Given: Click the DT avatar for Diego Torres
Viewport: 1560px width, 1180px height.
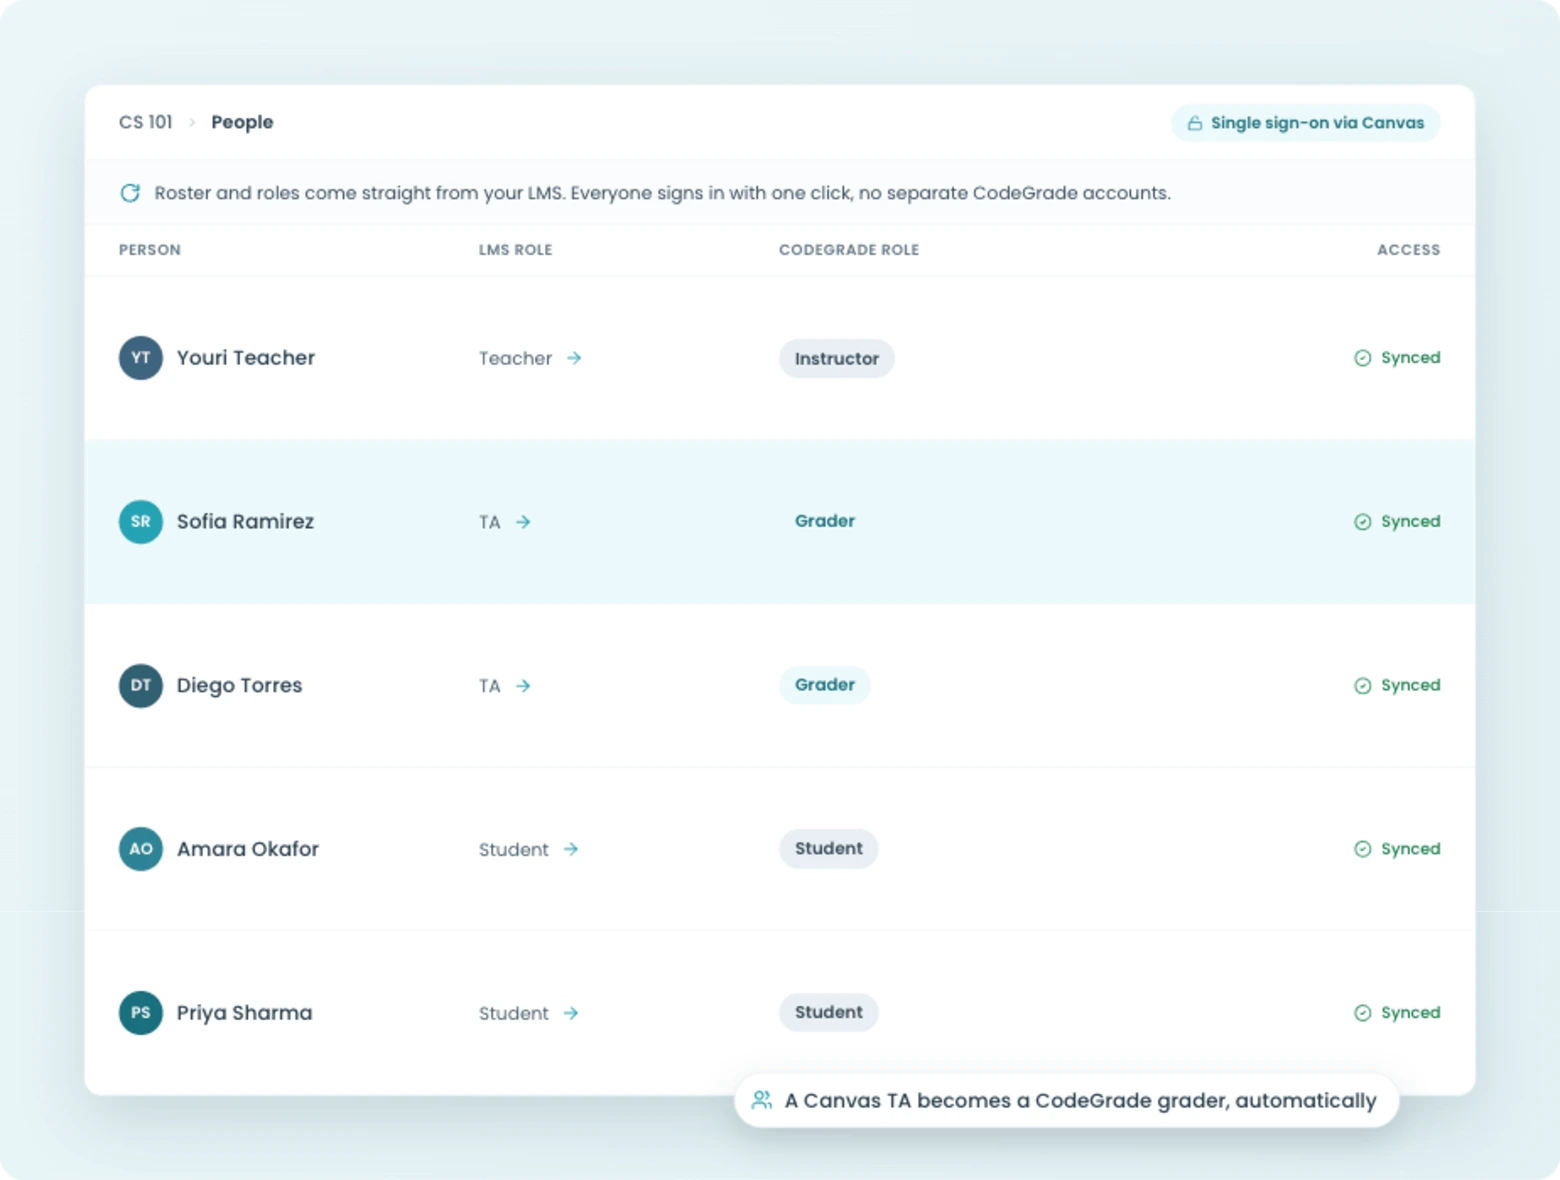Looking at the screenshot, I should [x=141, y=686].
